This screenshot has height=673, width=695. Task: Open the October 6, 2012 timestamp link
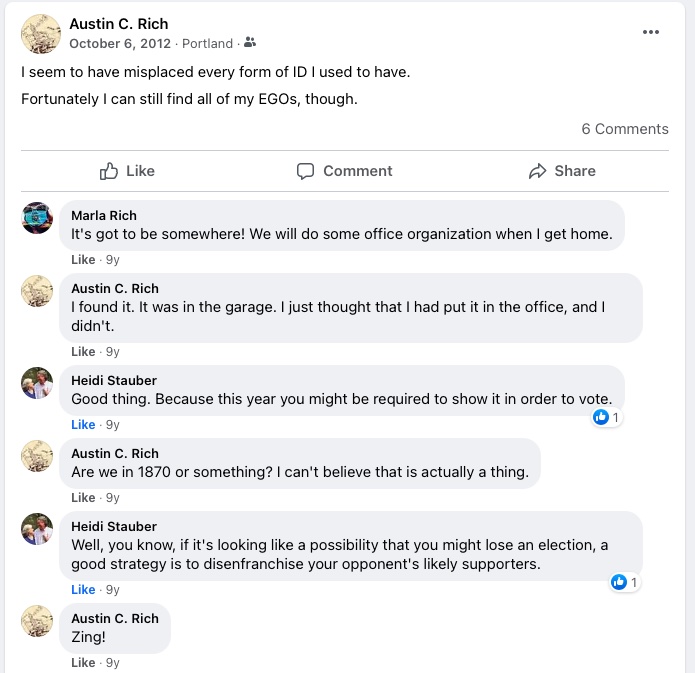(x=120, y=44)
